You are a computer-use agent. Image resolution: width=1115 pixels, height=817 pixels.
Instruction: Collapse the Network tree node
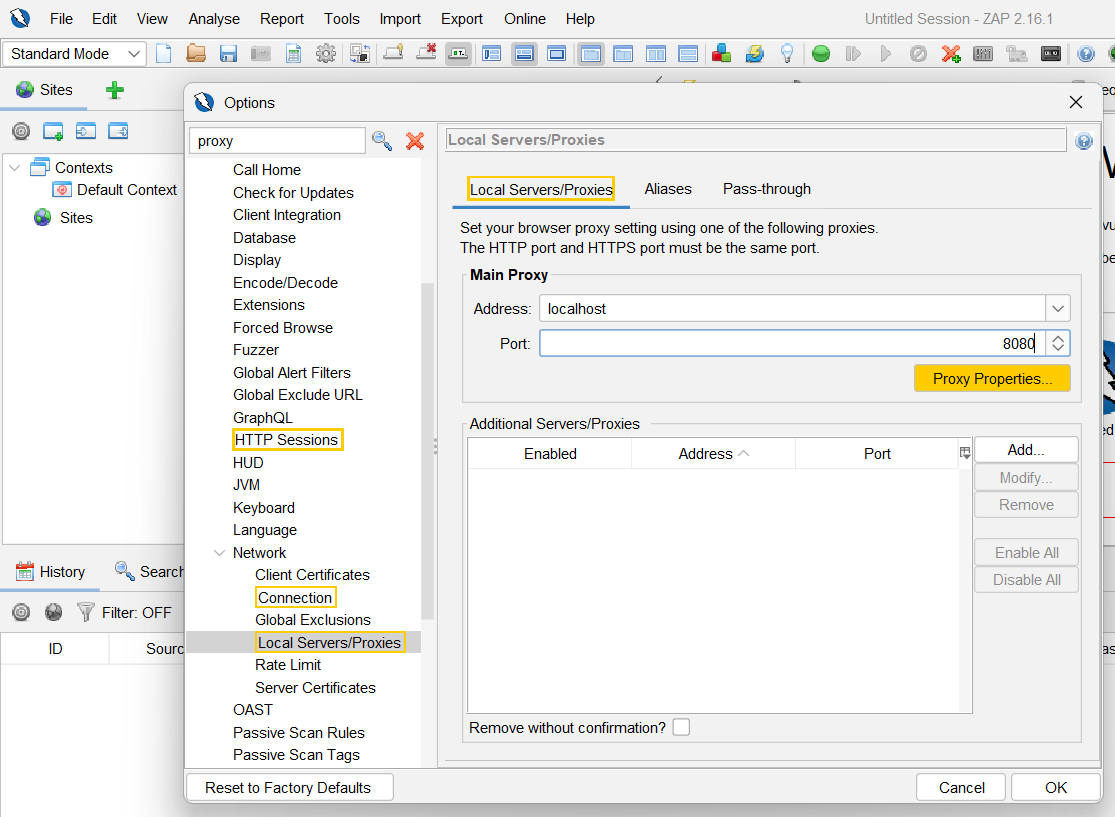220,552
